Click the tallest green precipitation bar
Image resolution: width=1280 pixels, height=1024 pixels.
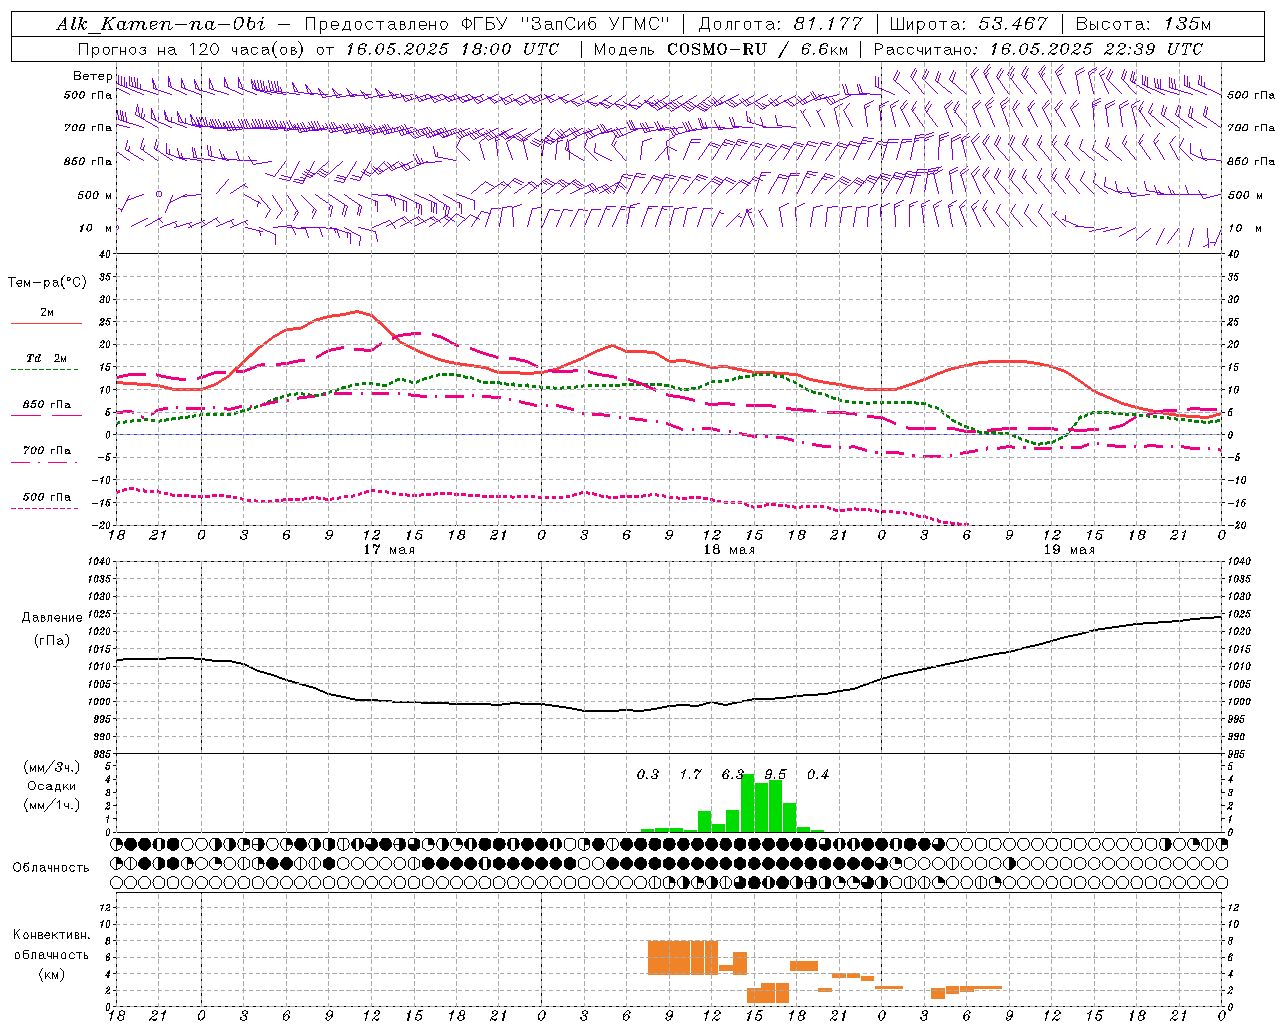[748, 803]
